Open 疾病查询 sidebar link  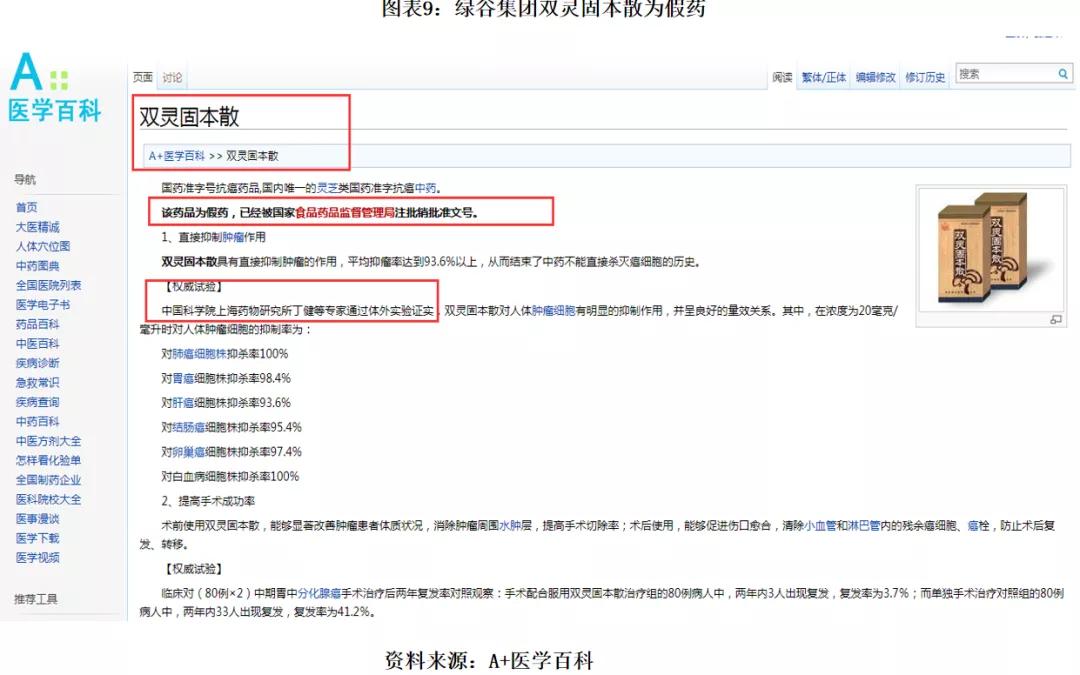coord(38,402)
